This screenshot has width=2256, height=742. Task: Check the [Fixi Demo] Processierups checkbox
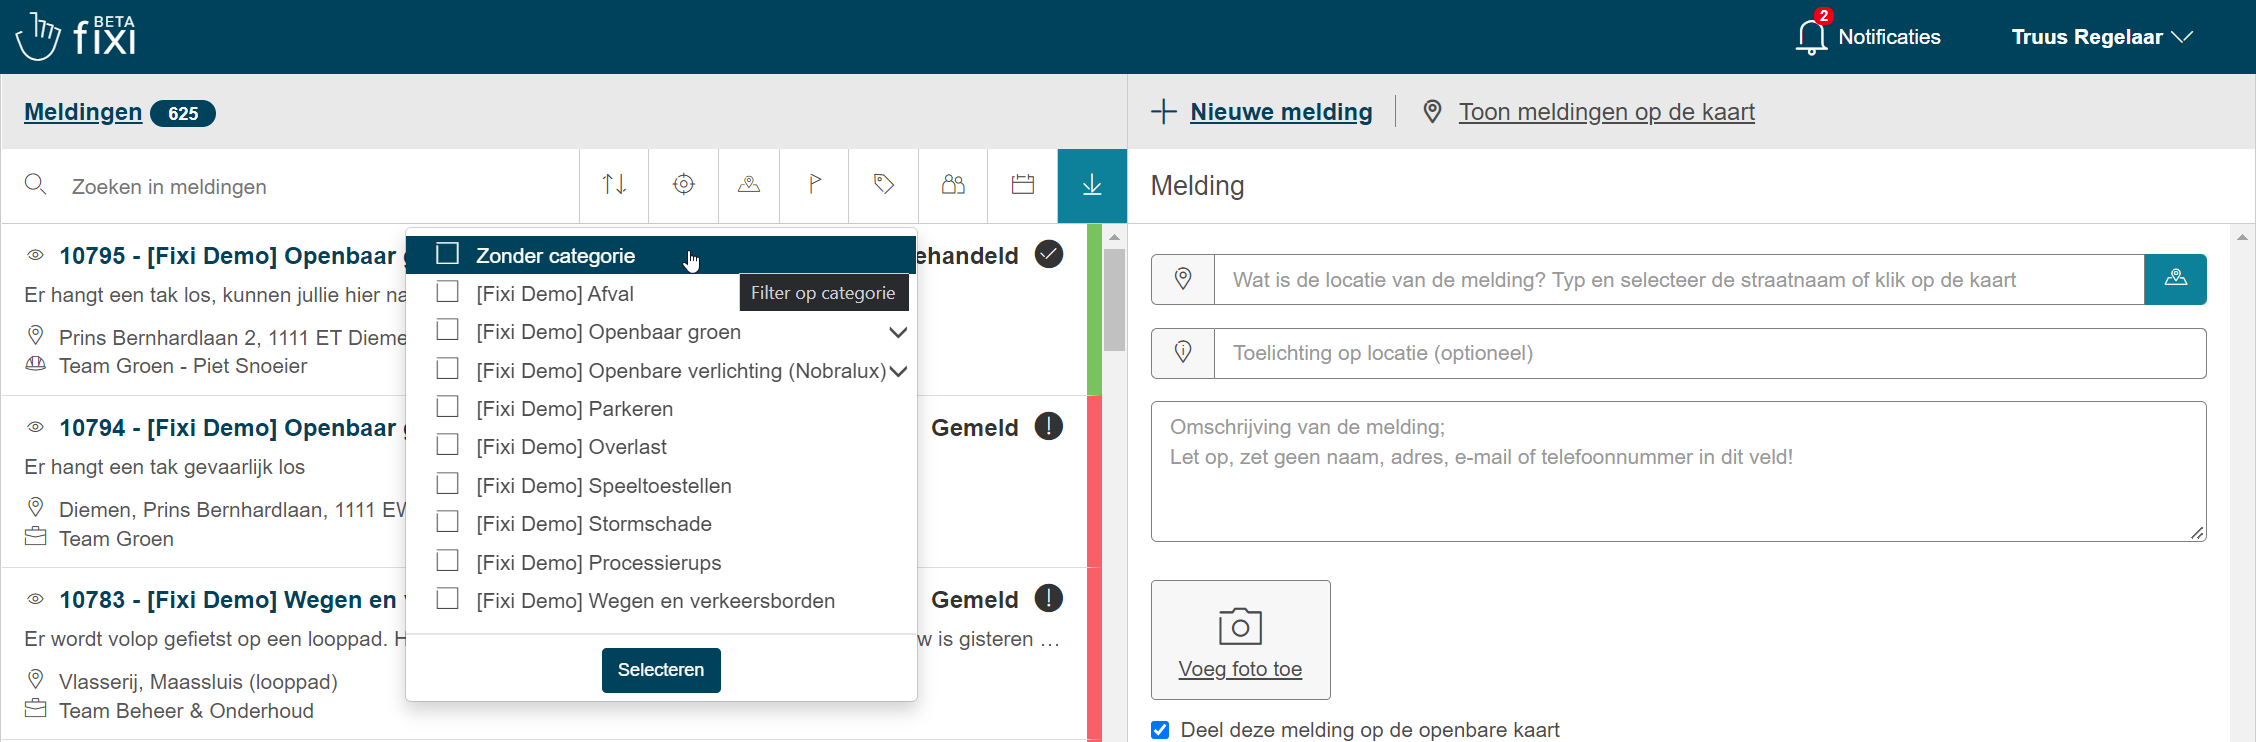coord(448,561)
